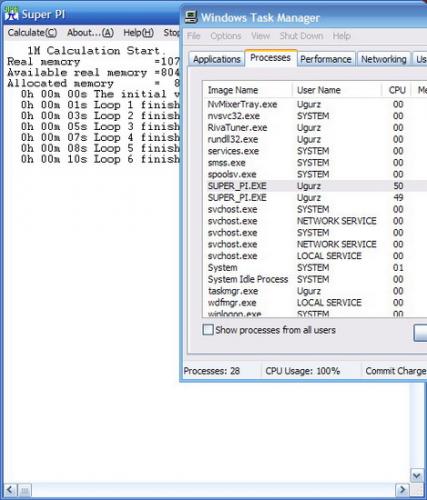Click '1M Calculation Start' line
Screen dimensions: 427x500
pyautogui.click(x=97, y=51)
